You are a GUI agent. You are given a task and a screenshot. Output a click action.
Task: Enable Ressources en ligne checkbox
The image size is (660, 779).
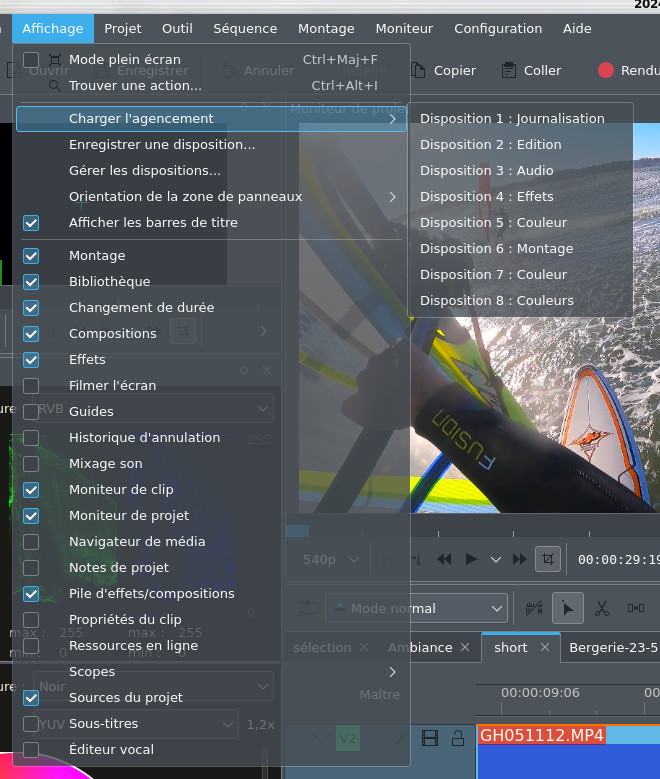point(31,645)
